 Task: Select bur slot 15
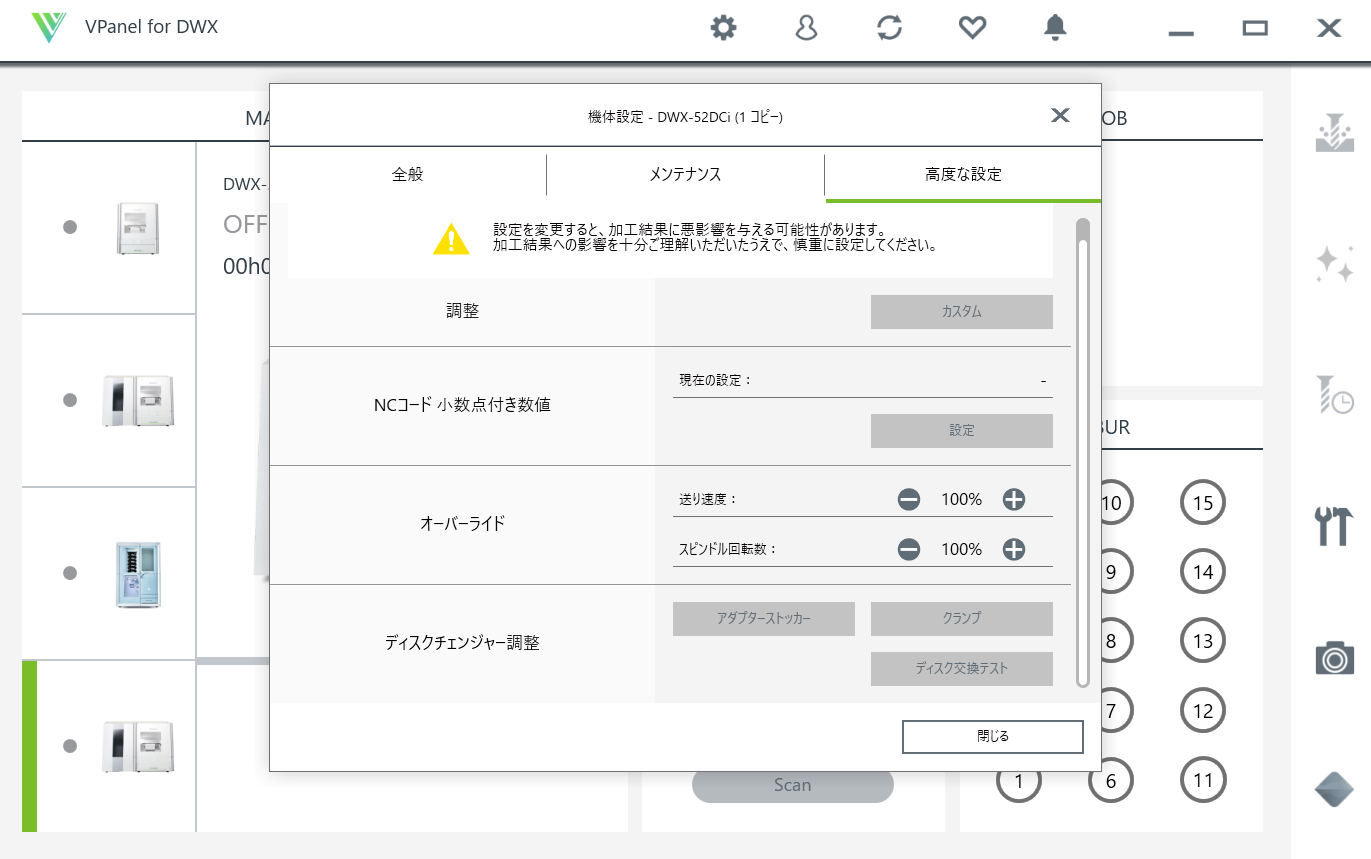1203,503
